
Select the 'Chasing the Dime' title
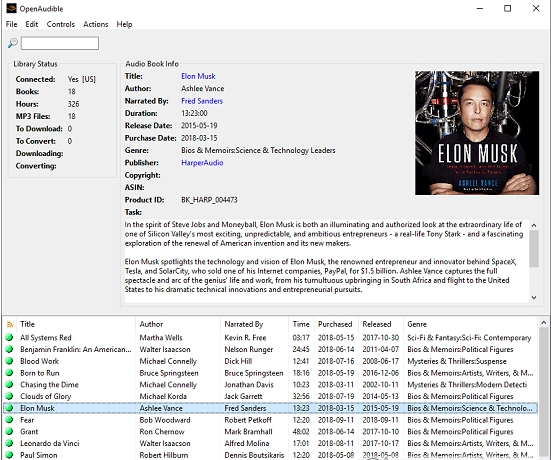[x=49, y=384]
